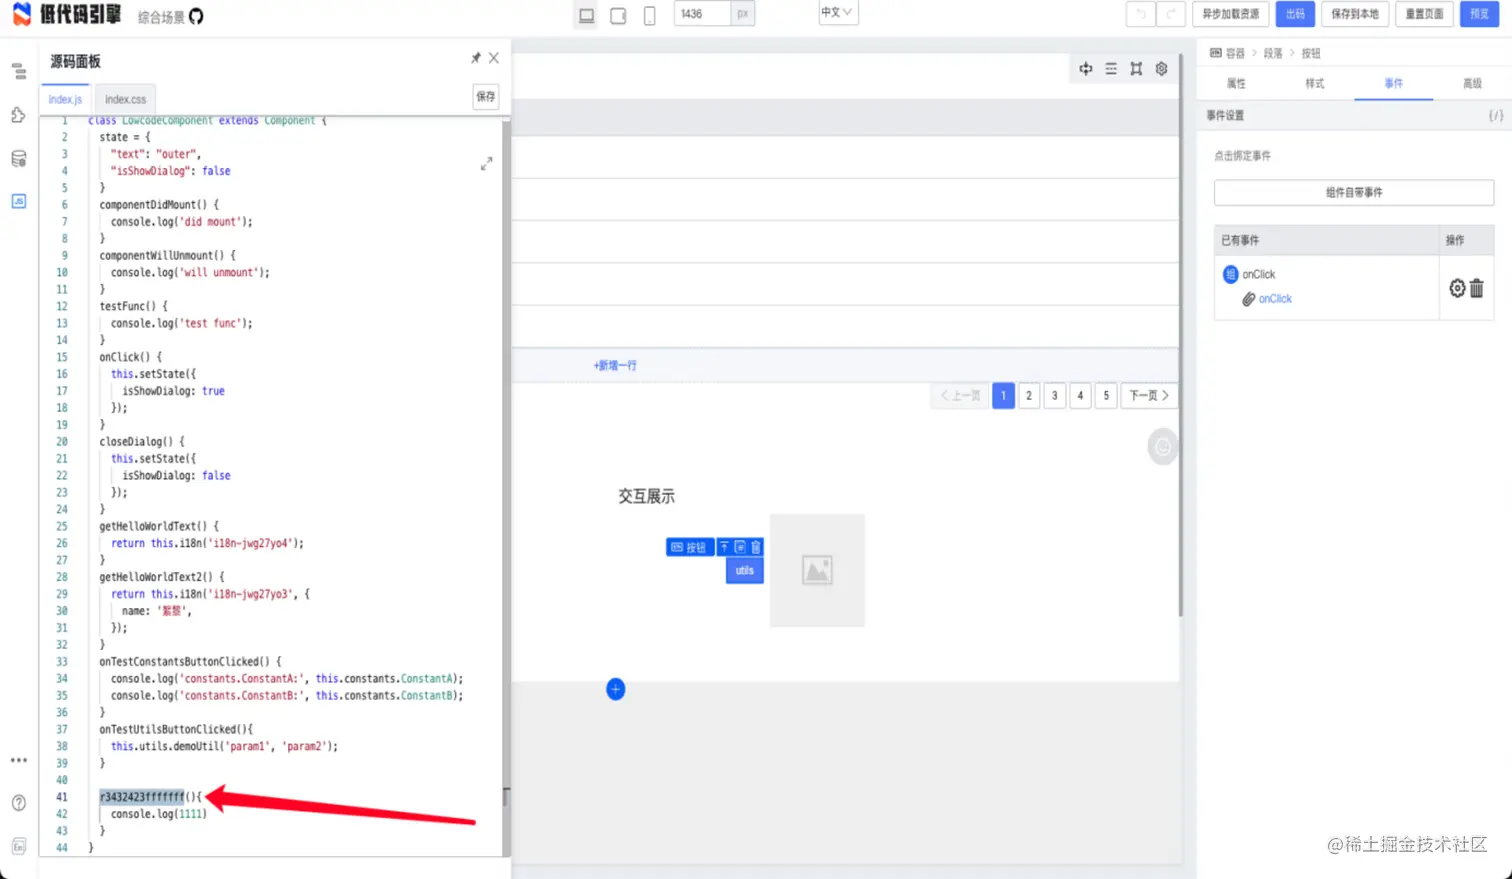Open the component library puzzle icon
The width and height of the screenshot is (1512, 879).
point(19,115)
